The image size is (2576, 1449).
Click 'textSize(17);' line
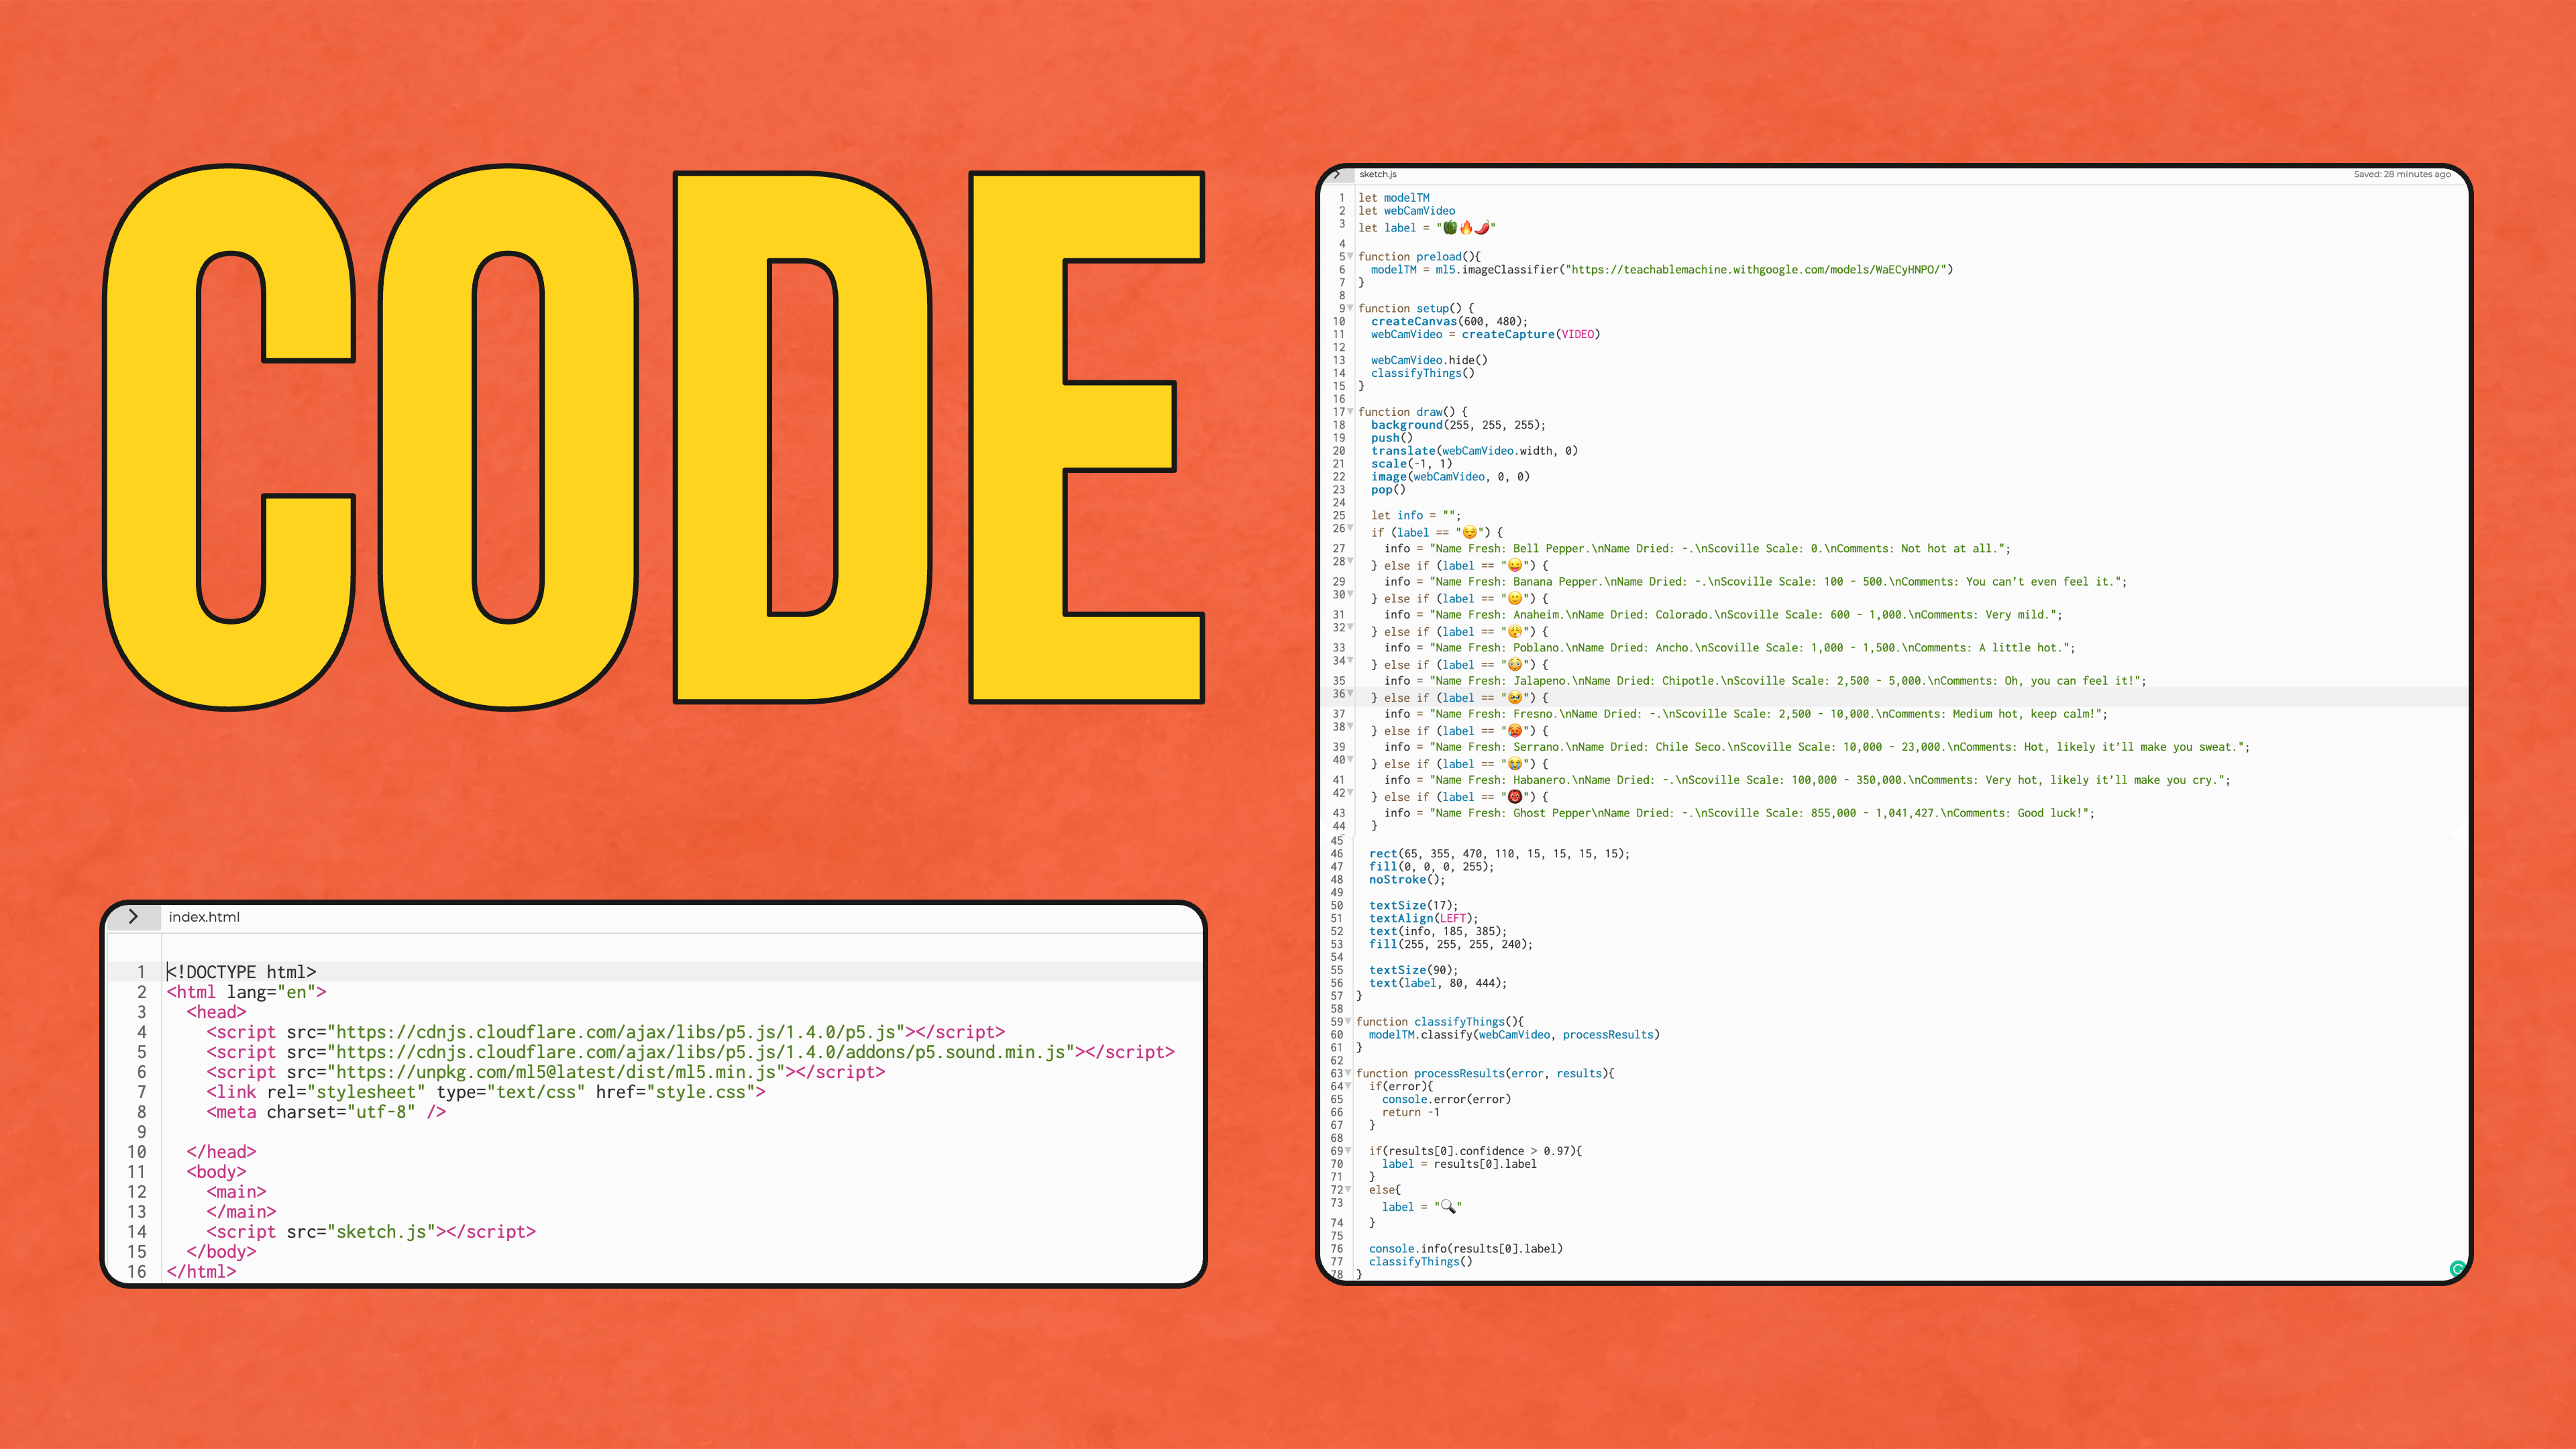[1413, 906]
